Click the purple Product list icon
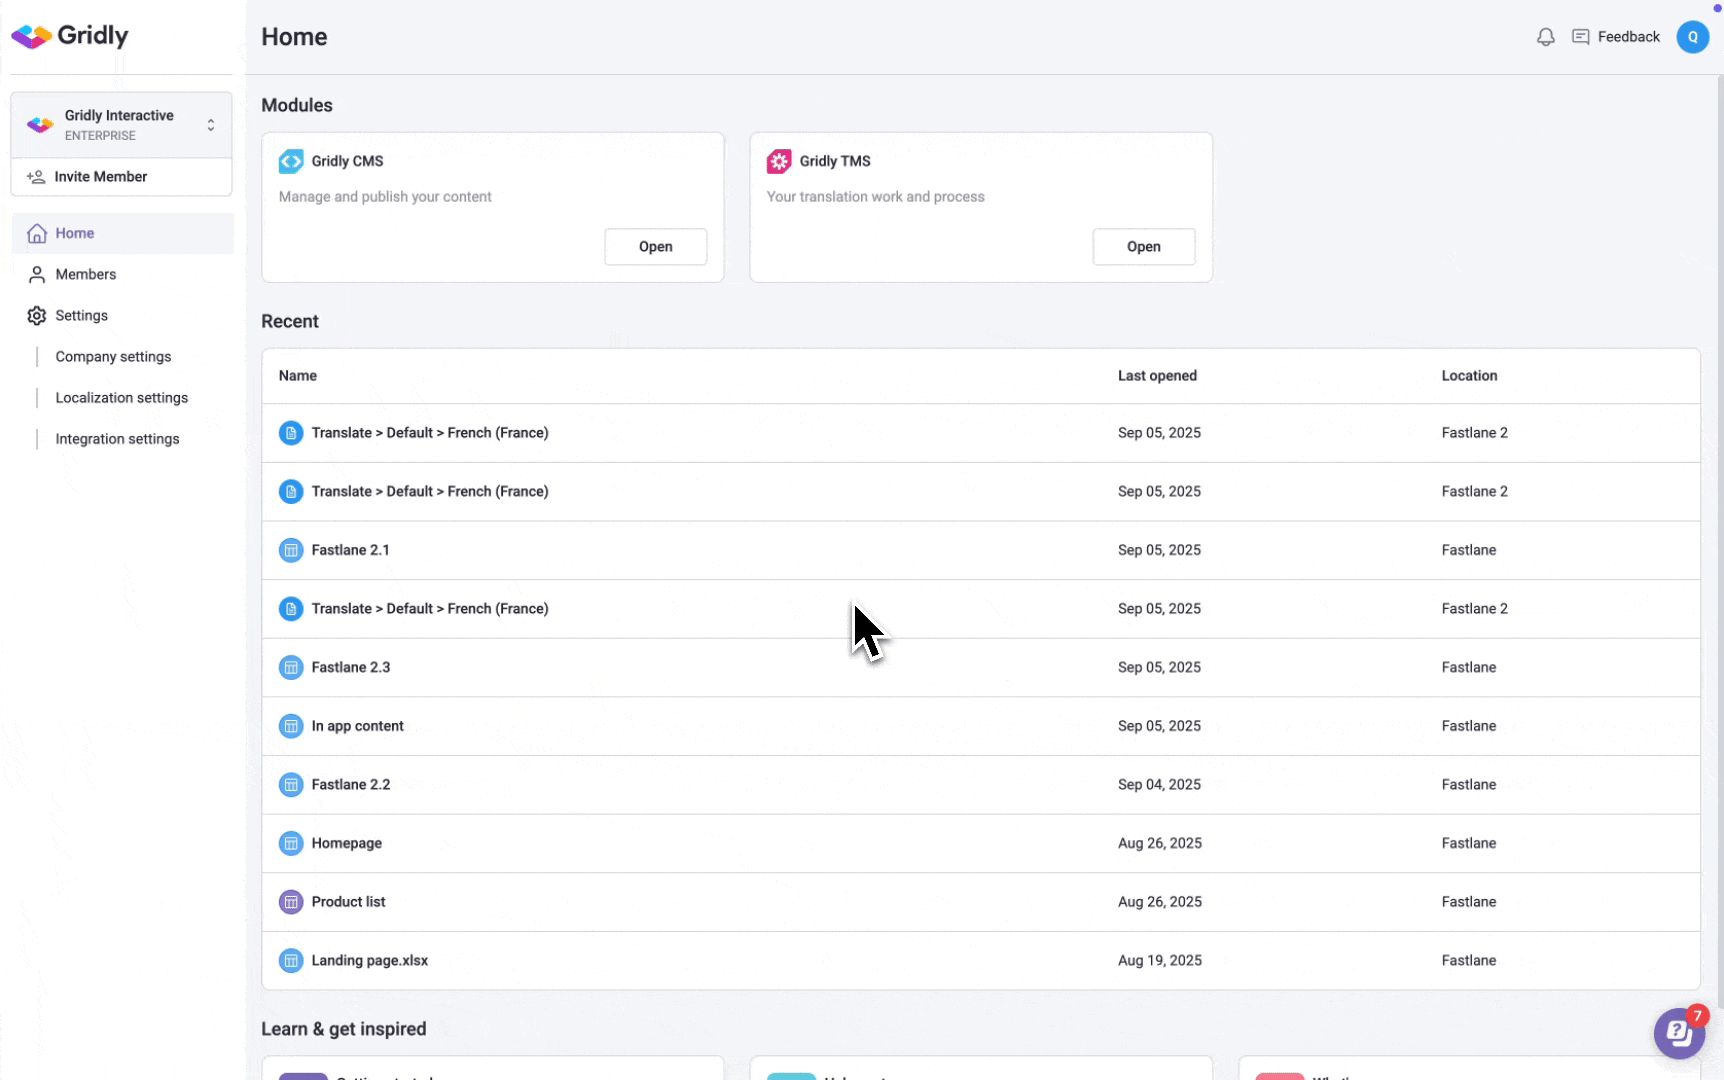Image resolution: width=1724 pixels, height=1080 pixels. point(291,902)
